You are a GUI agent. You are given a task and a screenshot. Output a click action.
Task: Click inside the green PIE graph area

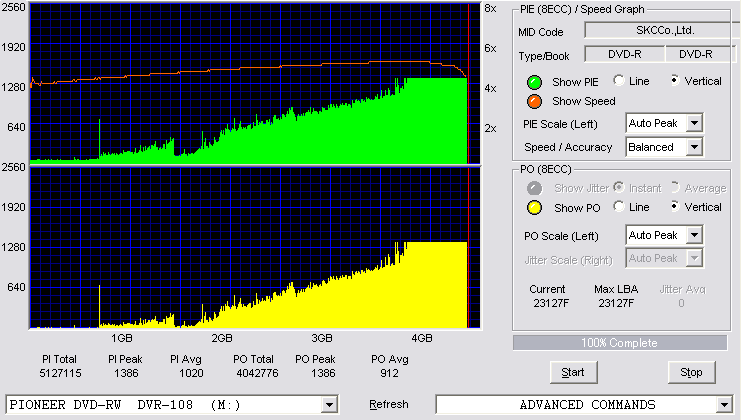[255, 84]
